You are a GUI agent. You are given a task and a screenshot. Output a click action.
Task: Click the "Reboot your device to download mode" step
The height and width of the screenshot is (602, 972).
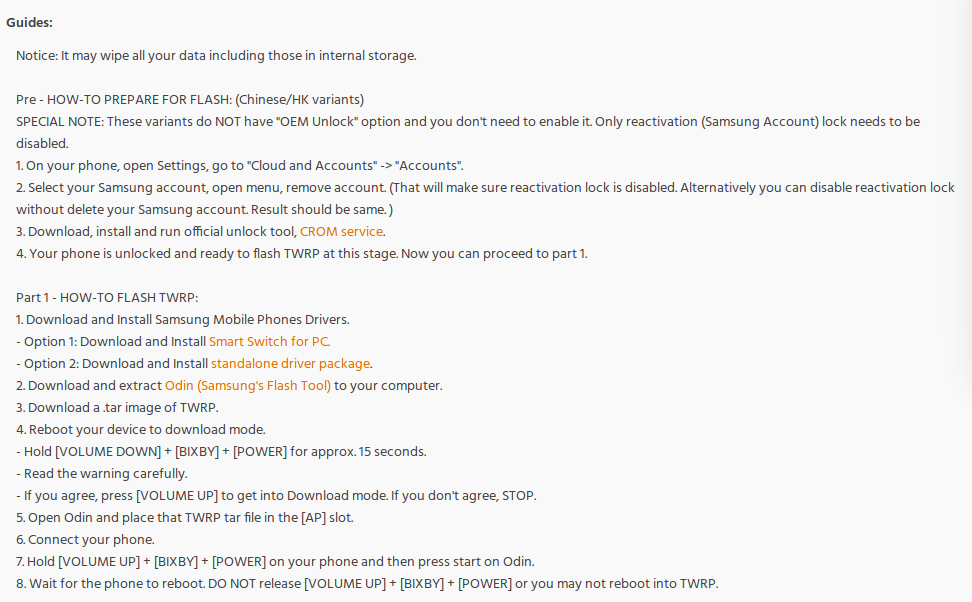140,429
